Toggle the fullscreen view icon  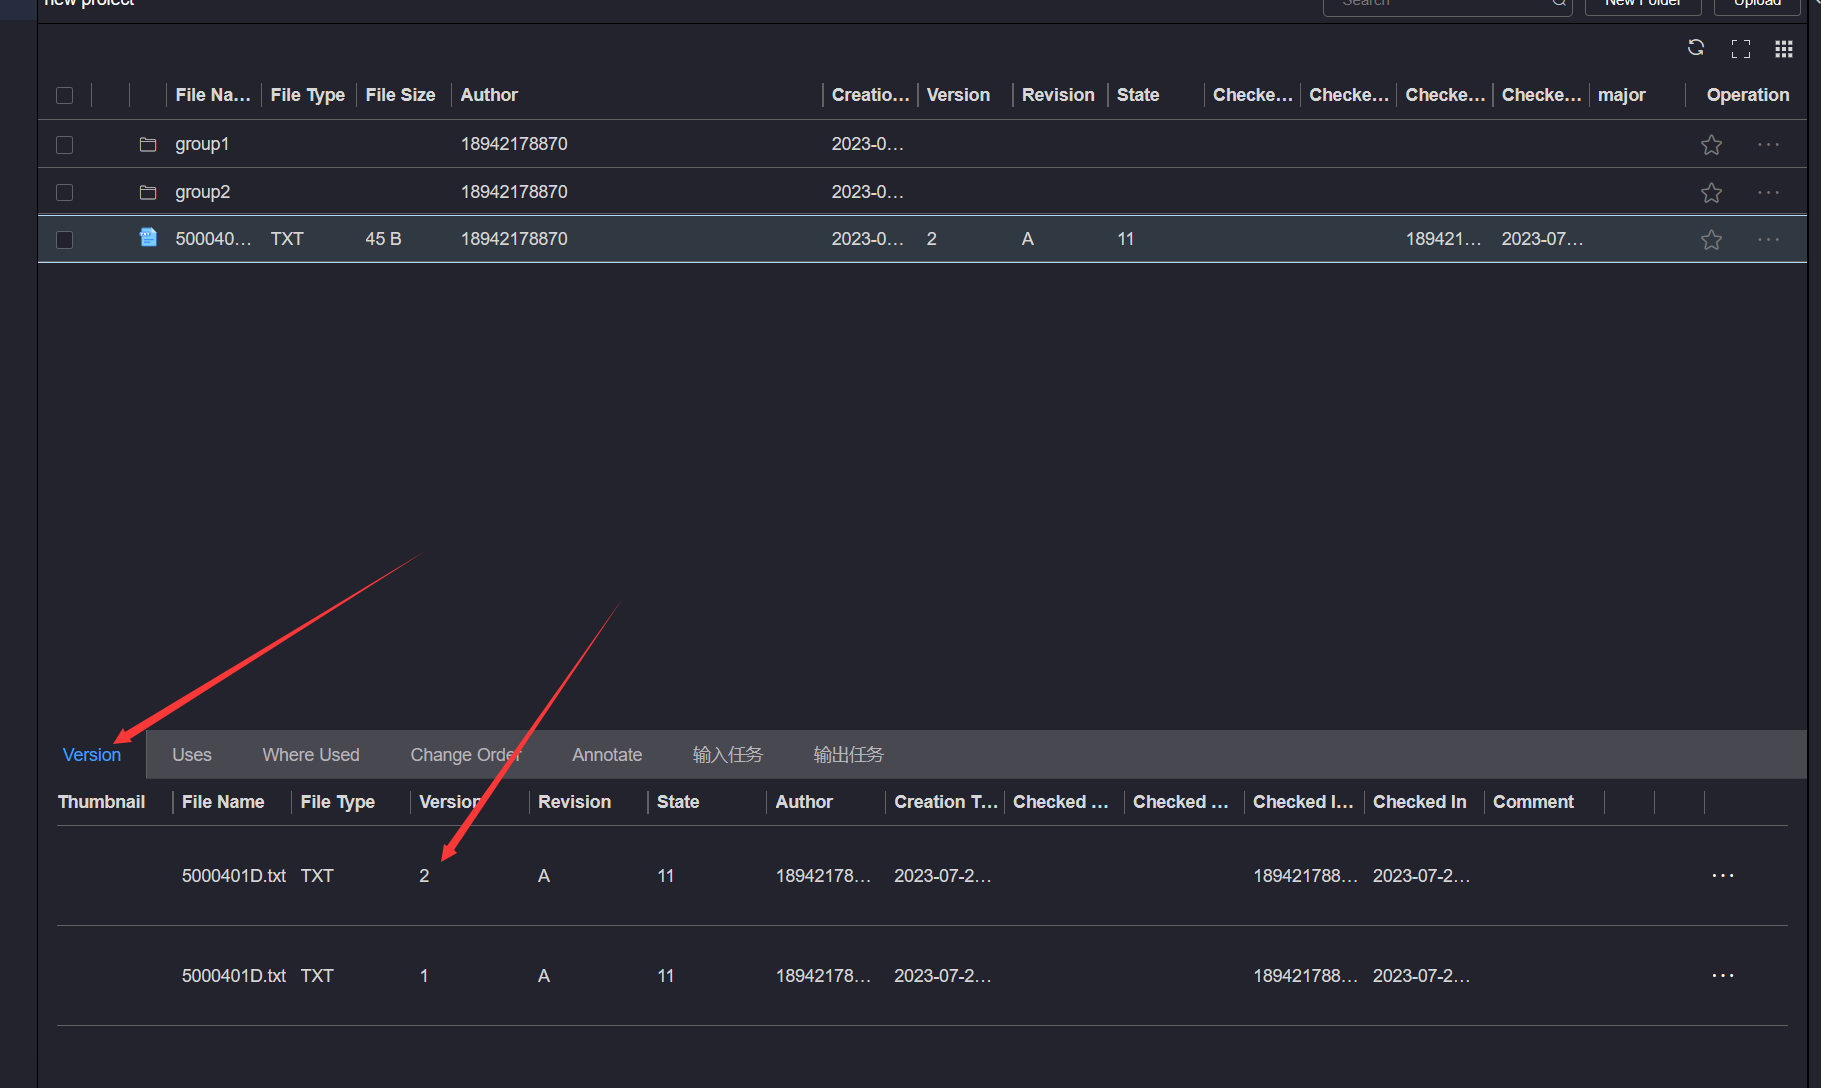pos(1740,49)
